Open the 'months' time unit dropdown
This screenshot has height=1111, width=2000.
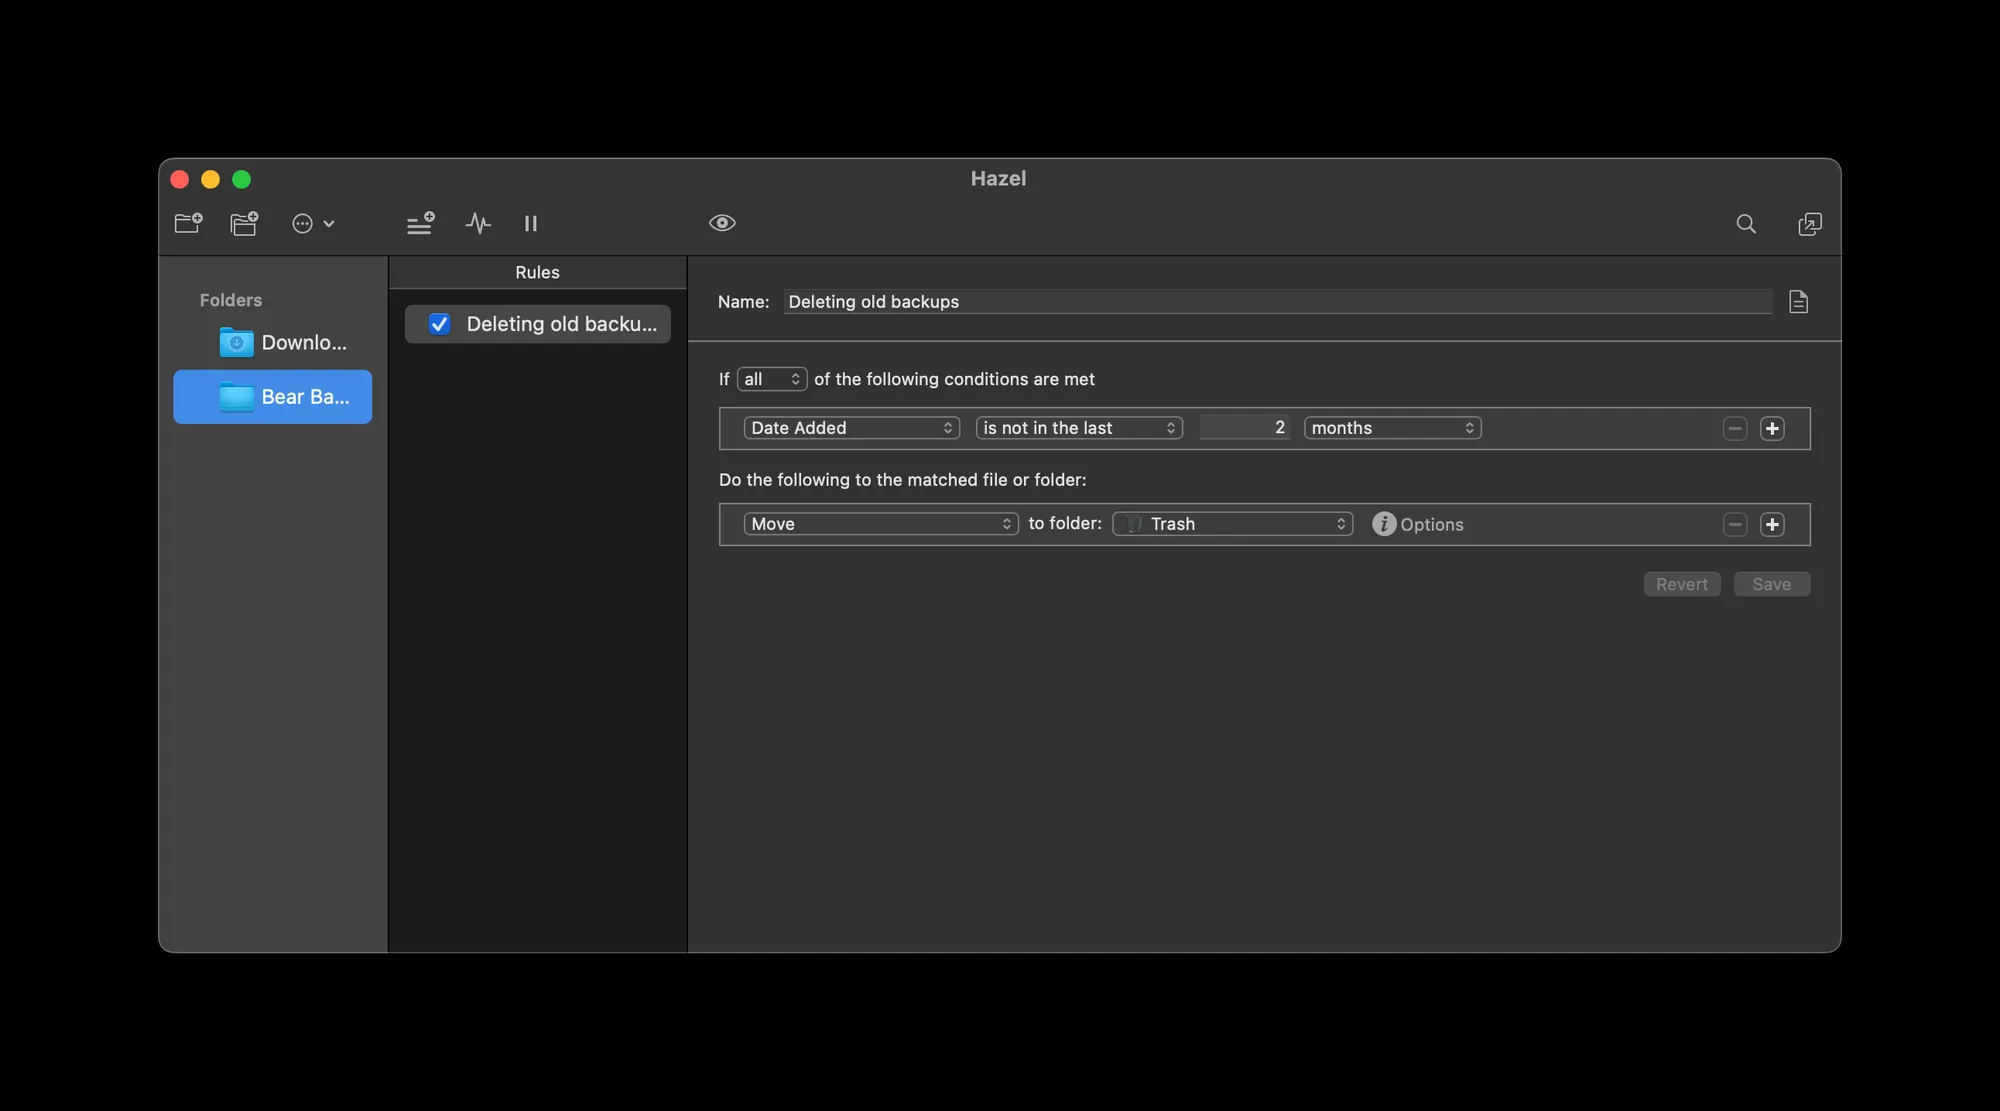pyautogui.click(x=1391, y=428)
